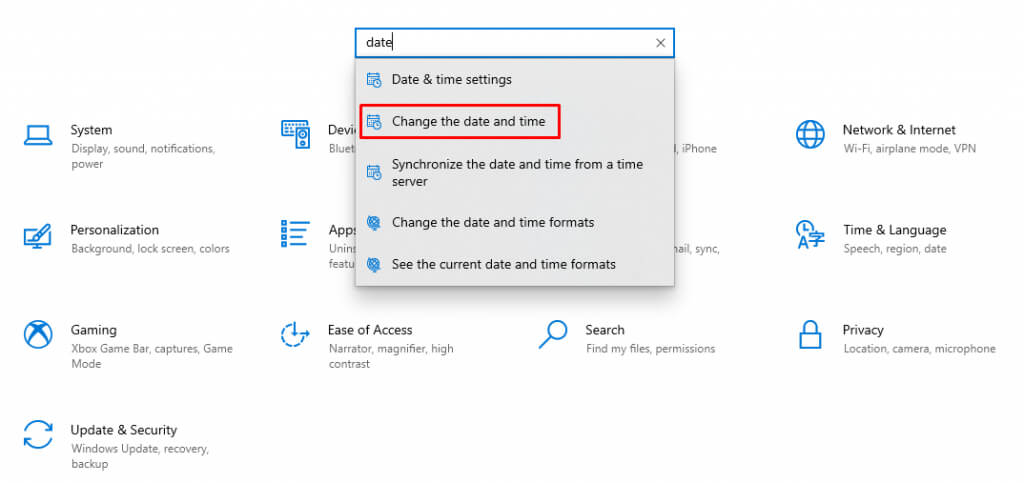Go to Update & Security settings

(123, 430)
